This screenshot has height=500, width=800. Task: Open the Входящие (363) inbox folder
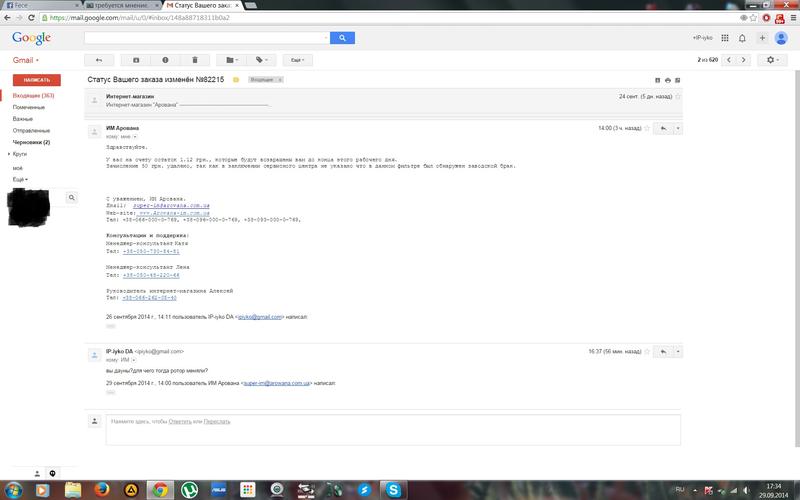coord(33,95)
